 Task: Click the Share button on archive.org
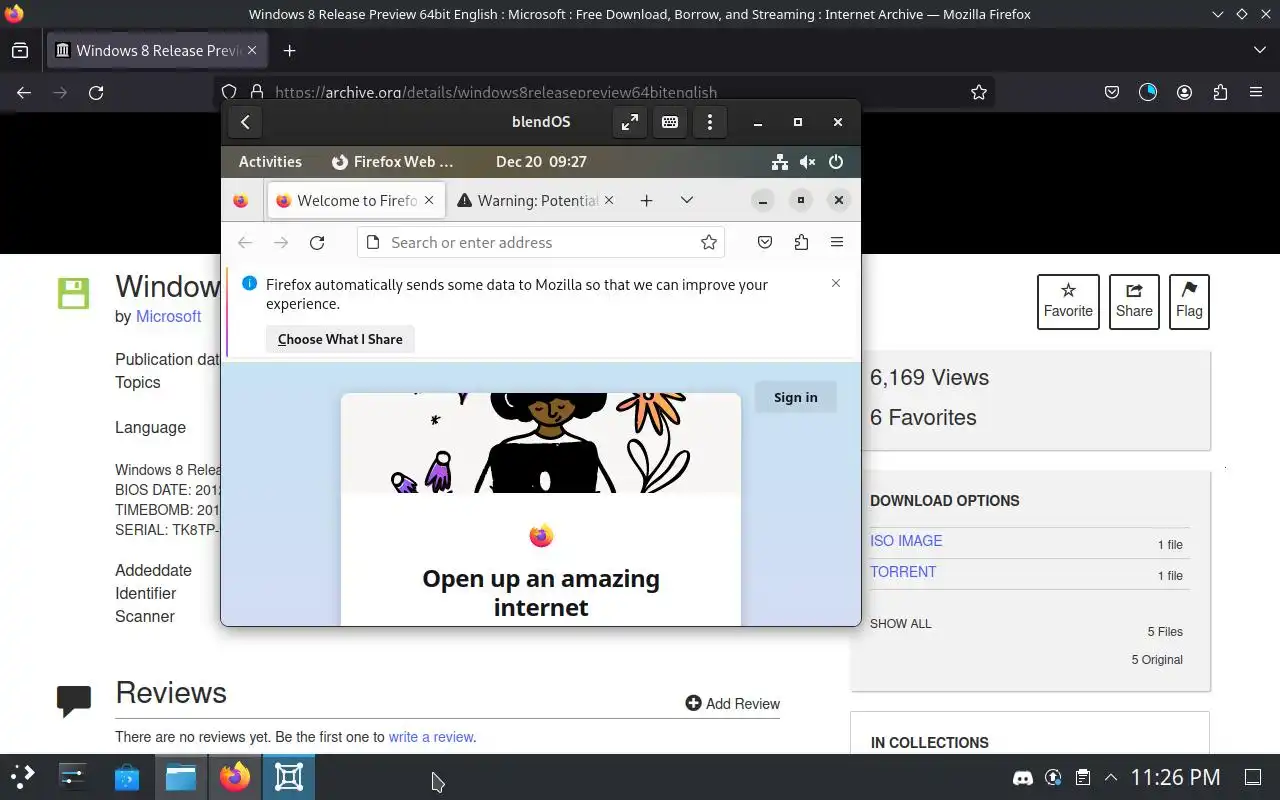click(1134, 301)
